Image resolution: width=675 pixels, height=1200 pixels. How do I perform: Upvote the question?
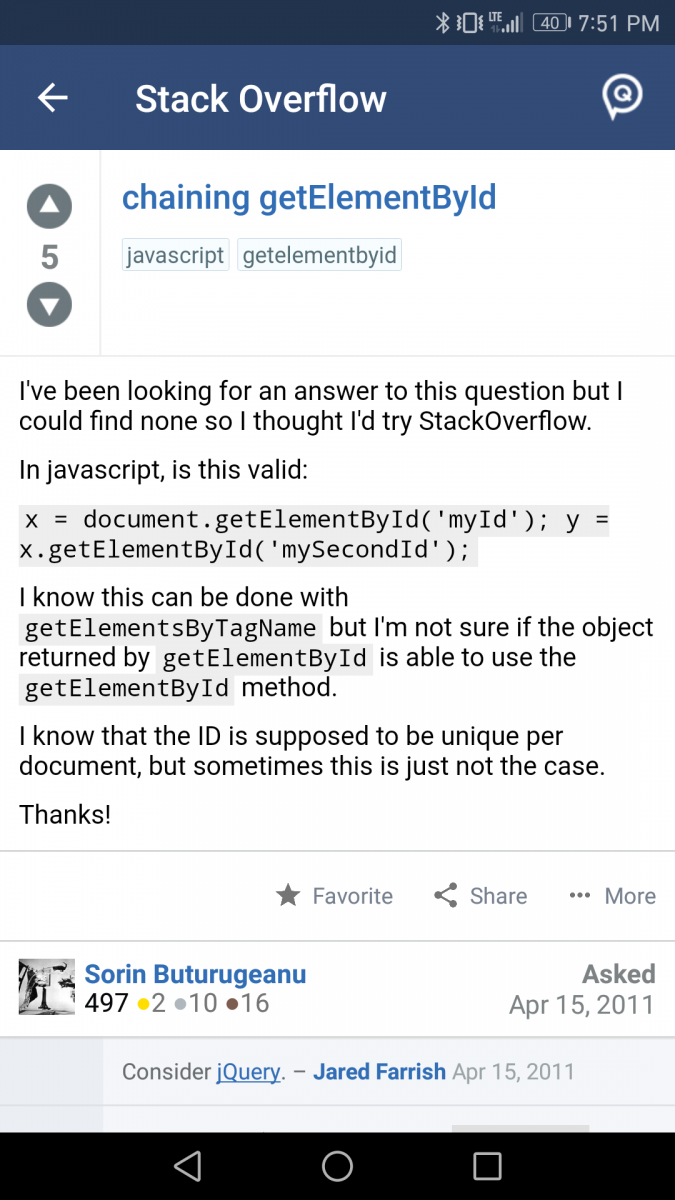point(49,208)
